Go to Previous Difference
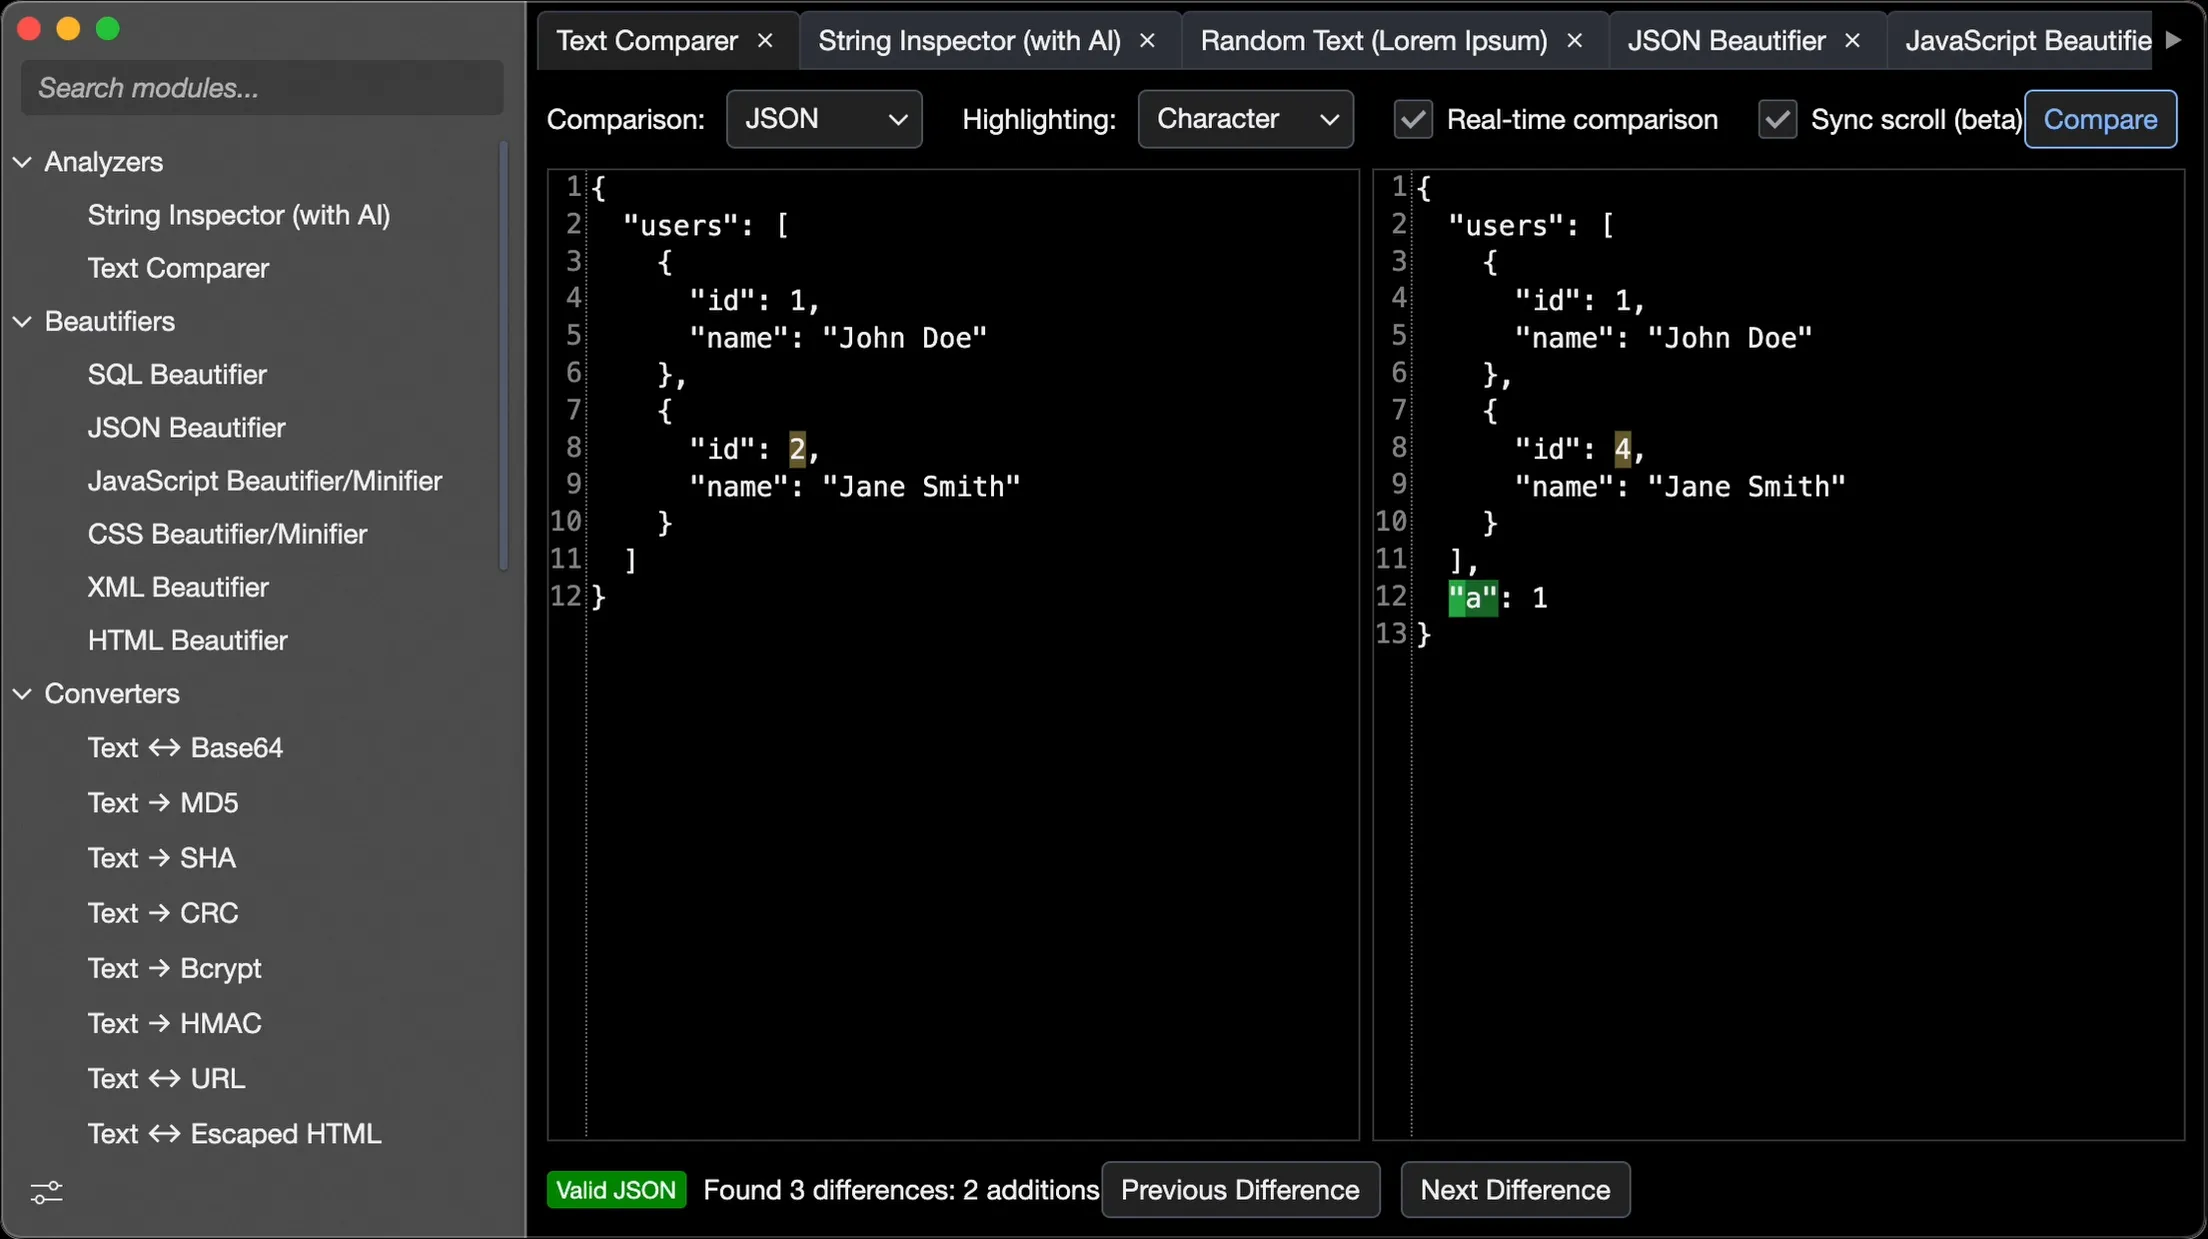2208x1239 pixels. coord(1240,1190)
